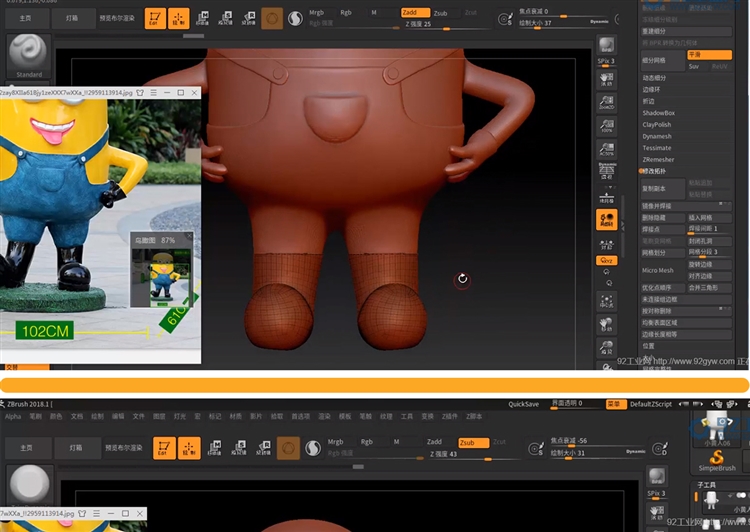Open the 文档 menu
The height and width of the screenshot is (532, 750).
[x=77, y=416]
